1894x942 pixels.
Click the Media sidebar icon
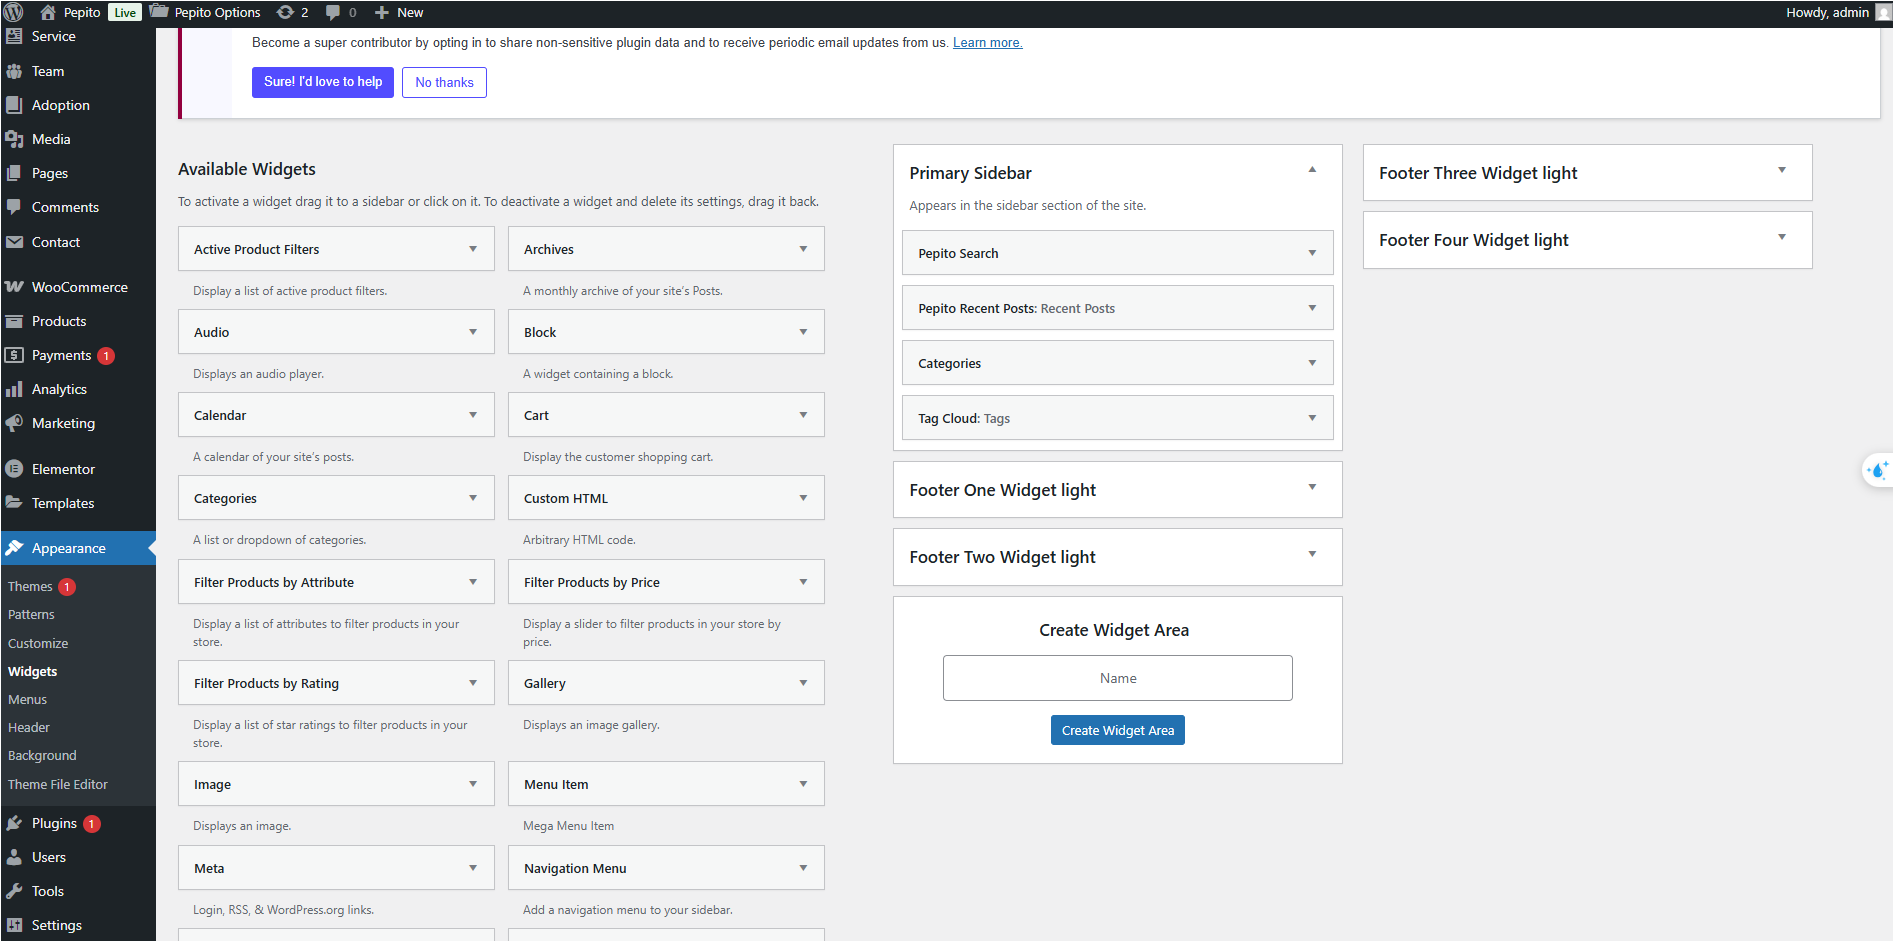14,139
